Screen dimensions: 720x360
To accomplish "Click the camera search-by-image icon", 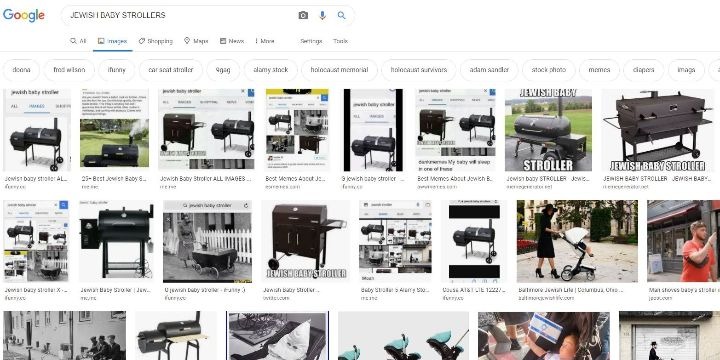I will 303,15.
